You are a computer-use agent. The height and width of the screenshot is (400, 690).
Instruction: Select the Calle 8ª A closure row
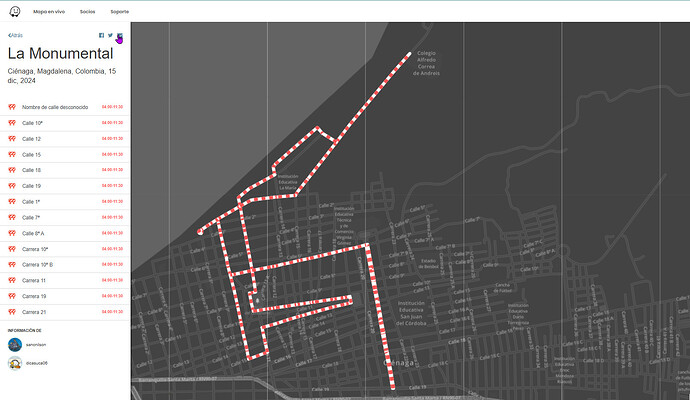point(34,233)
